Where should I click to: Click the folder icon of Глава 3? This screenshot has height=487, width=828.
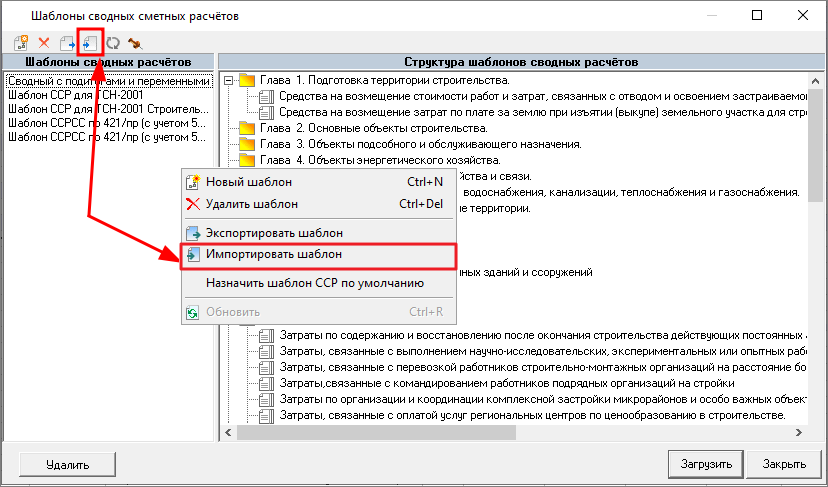pos(247,144)
